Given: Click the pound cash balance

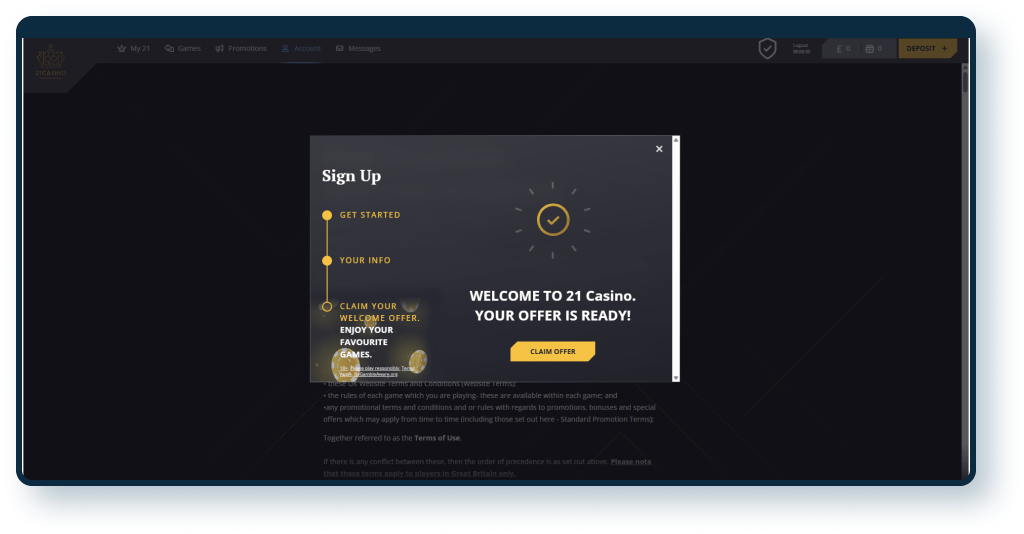Looking at the screenshot, I should point(843,48).
